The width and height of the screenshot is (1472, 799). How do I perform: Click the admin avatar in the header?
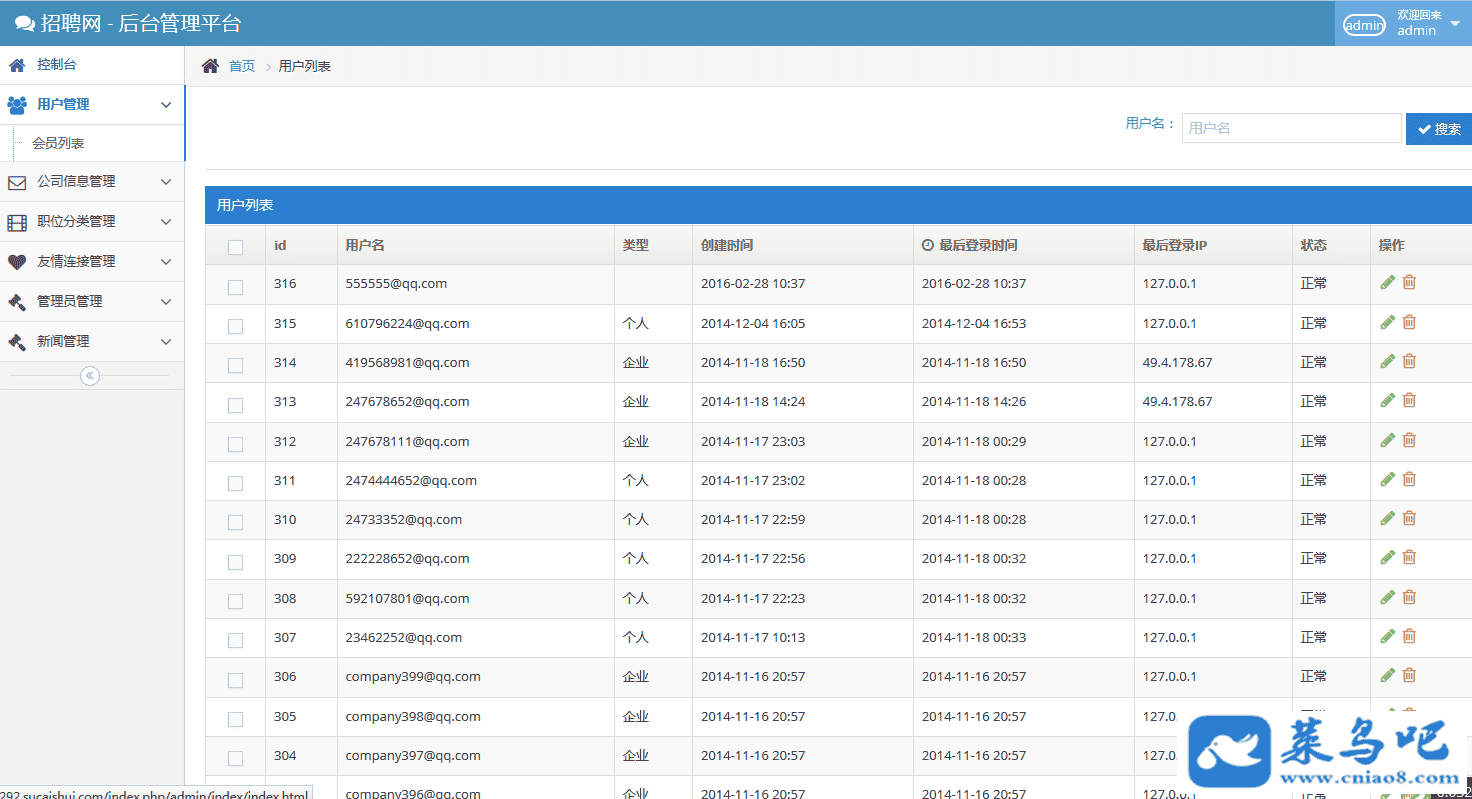(x=1364, y=25)
